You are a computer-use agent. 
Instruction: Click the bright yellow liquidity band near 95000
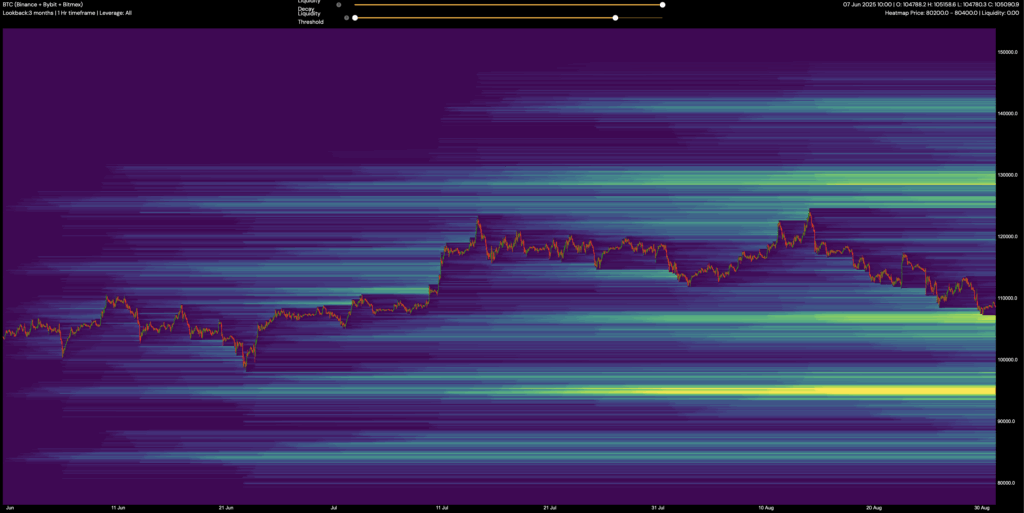pyautogui.click(x=816, y=391)
